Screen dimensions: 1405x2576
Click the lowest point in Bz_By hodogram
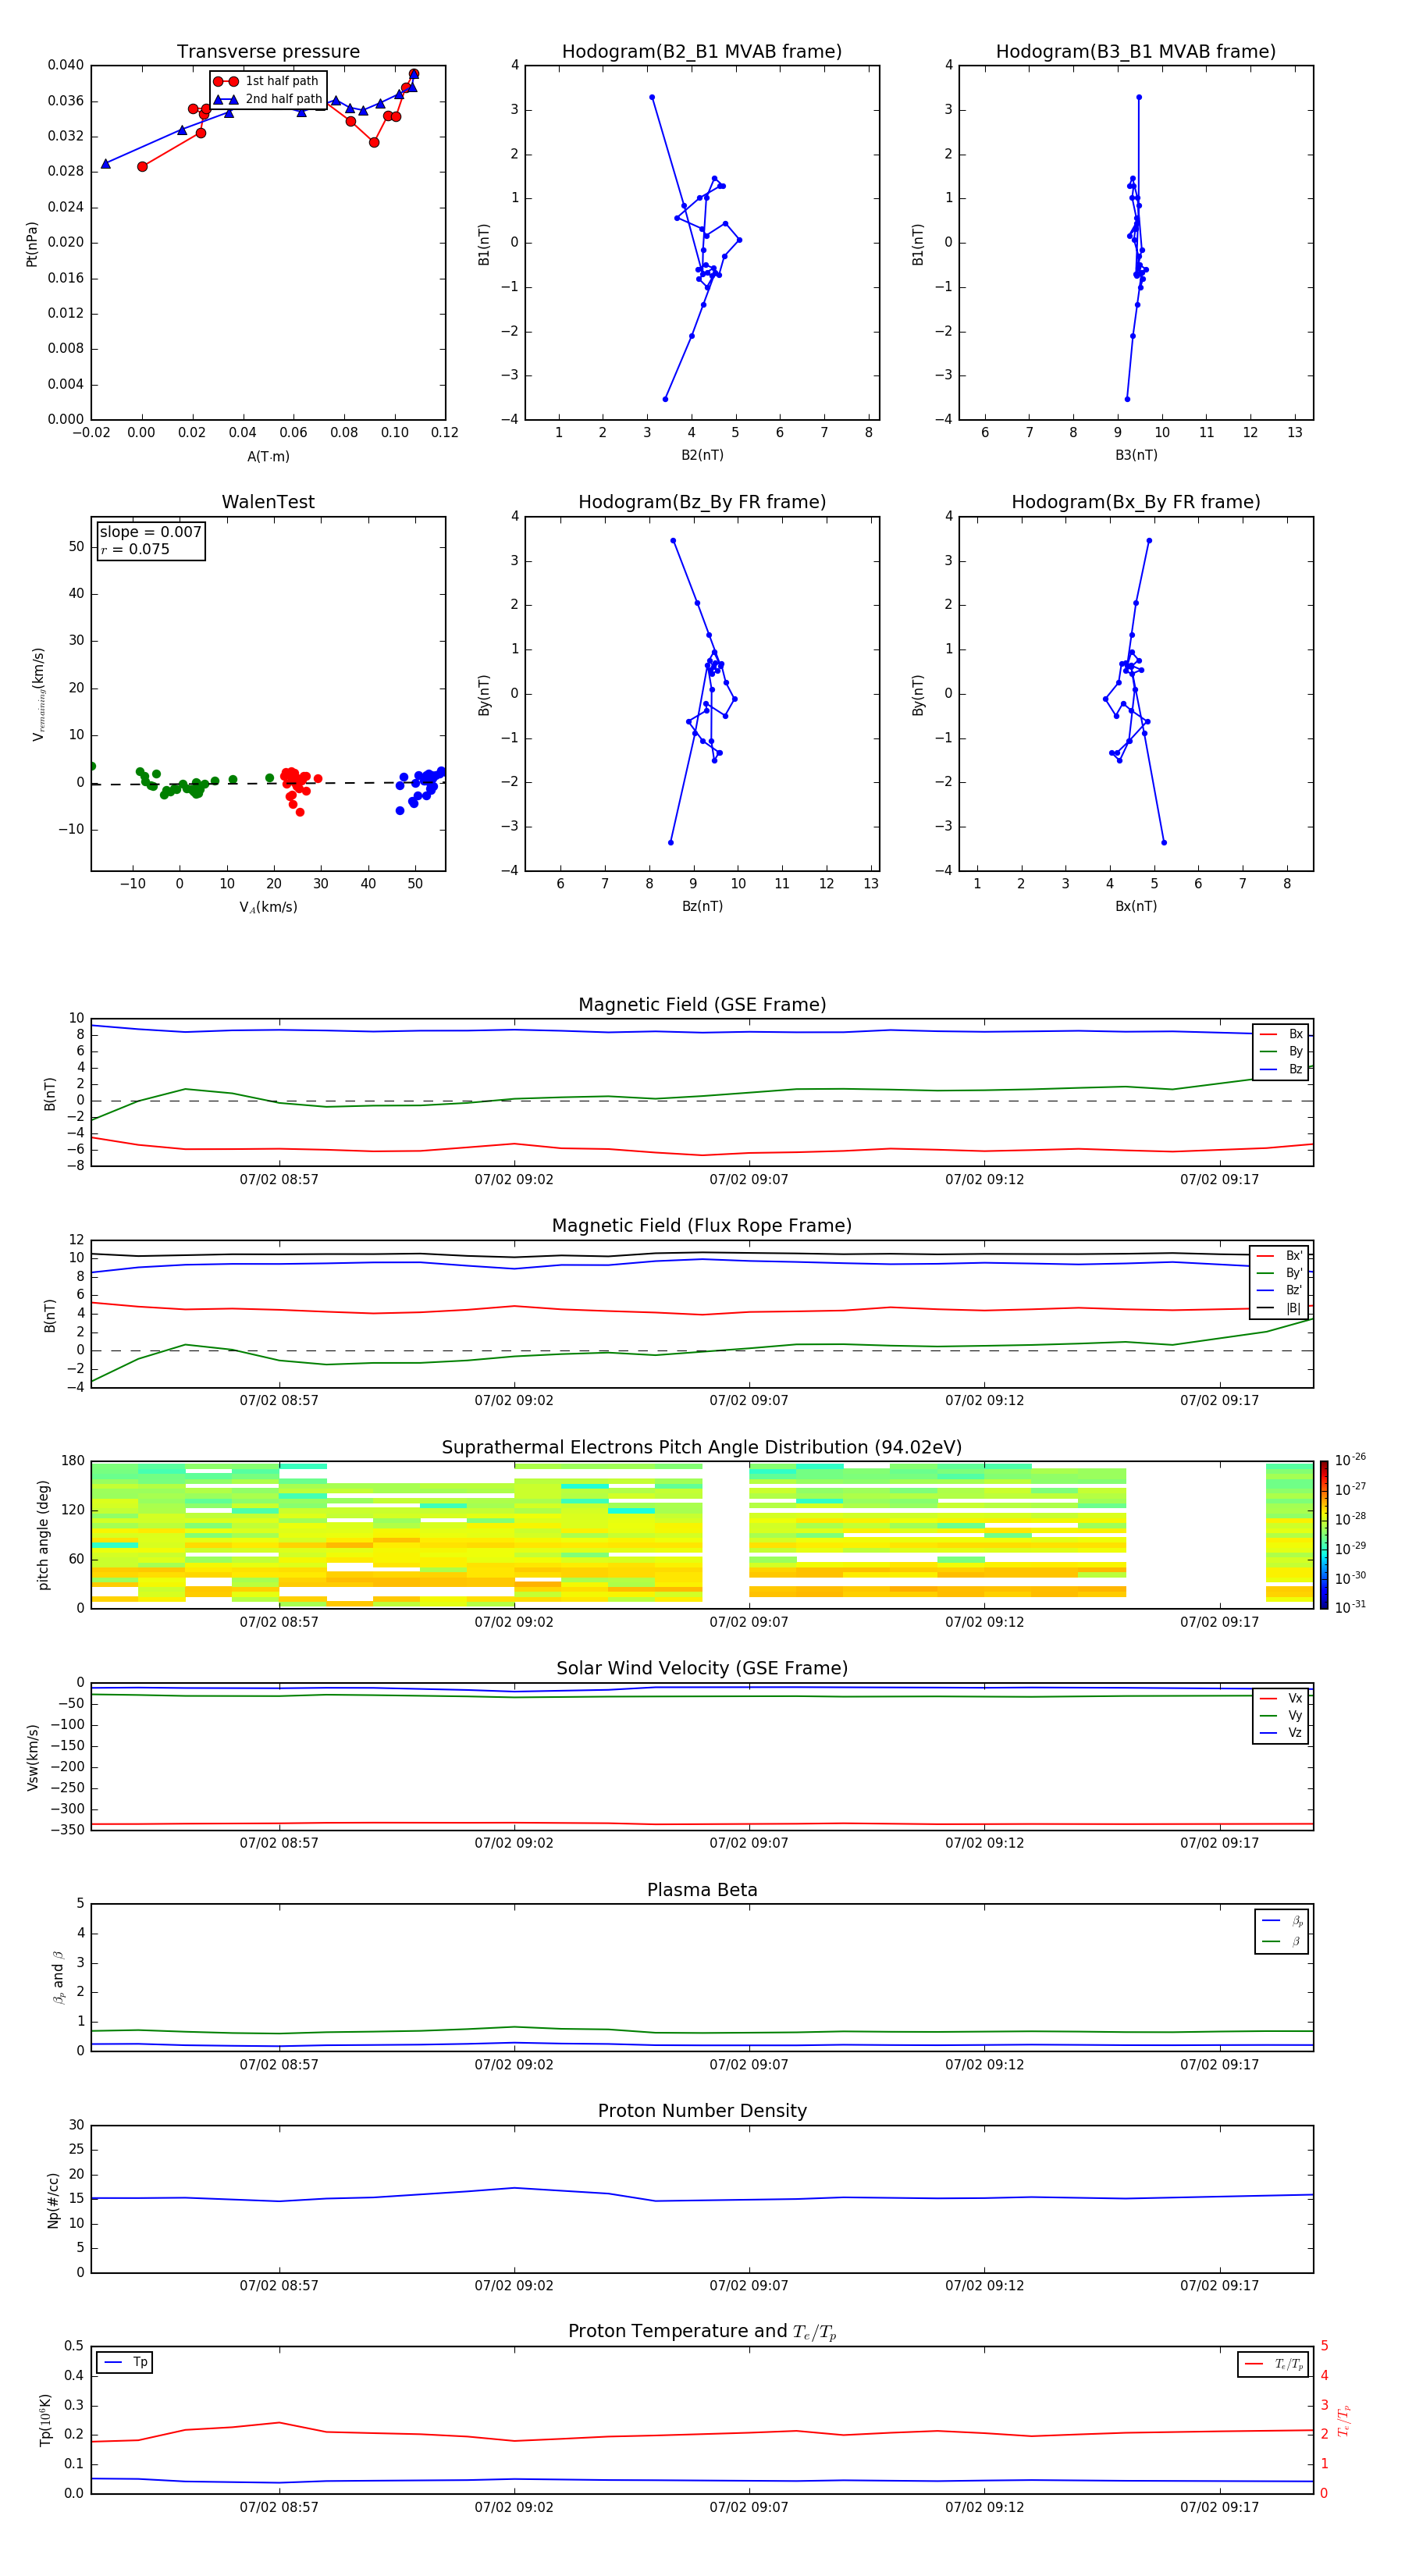coord(671,842)
